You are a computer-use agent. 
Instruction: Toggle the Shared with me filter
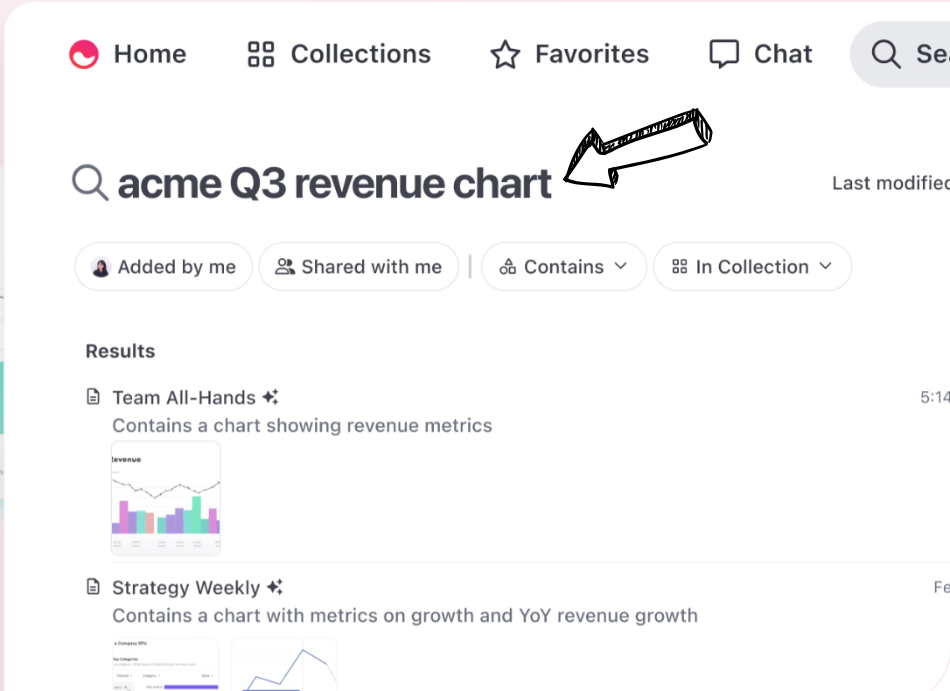(x=358, y=267)
